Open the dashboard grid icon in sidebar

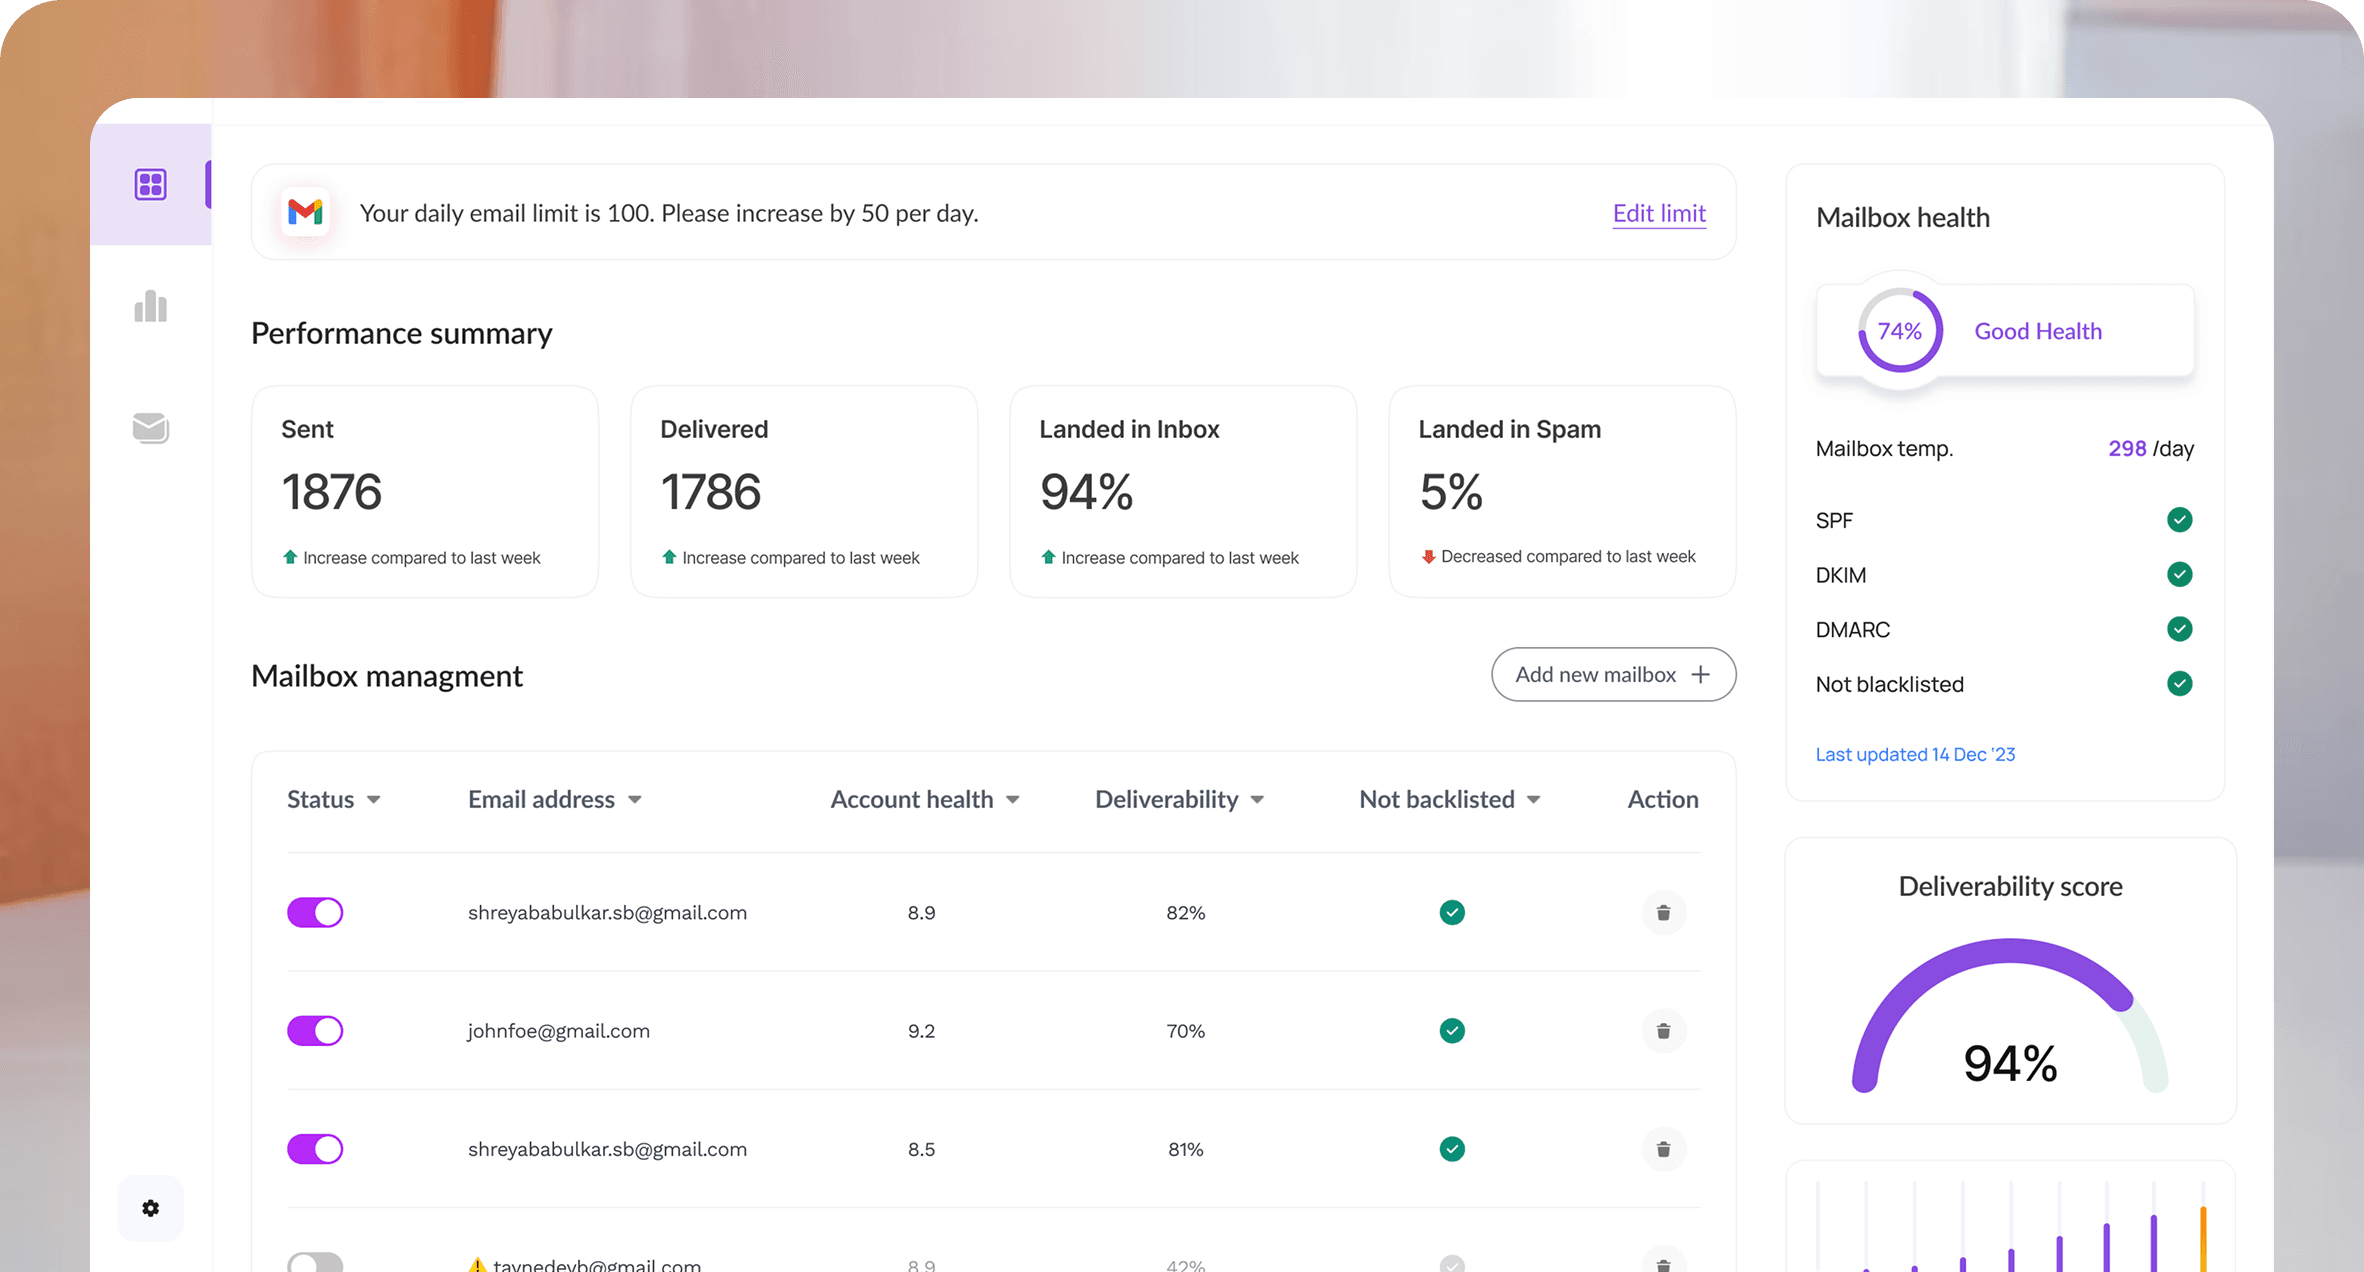[151, 184]
